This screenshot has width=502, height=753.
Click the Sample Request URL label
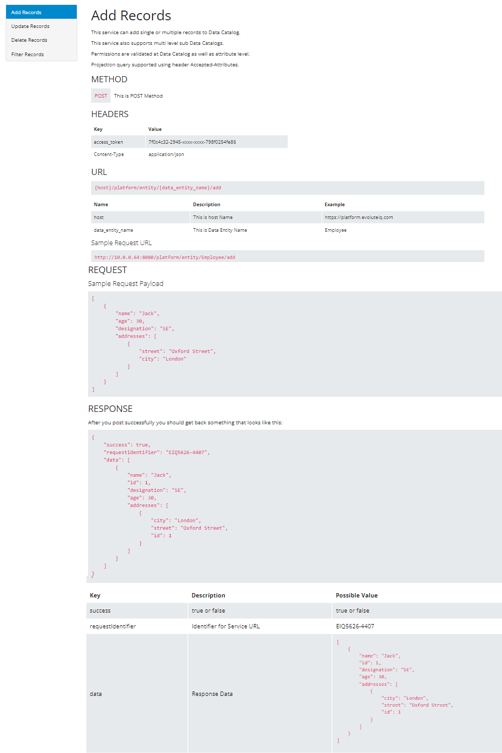click(x=122, y=243)
